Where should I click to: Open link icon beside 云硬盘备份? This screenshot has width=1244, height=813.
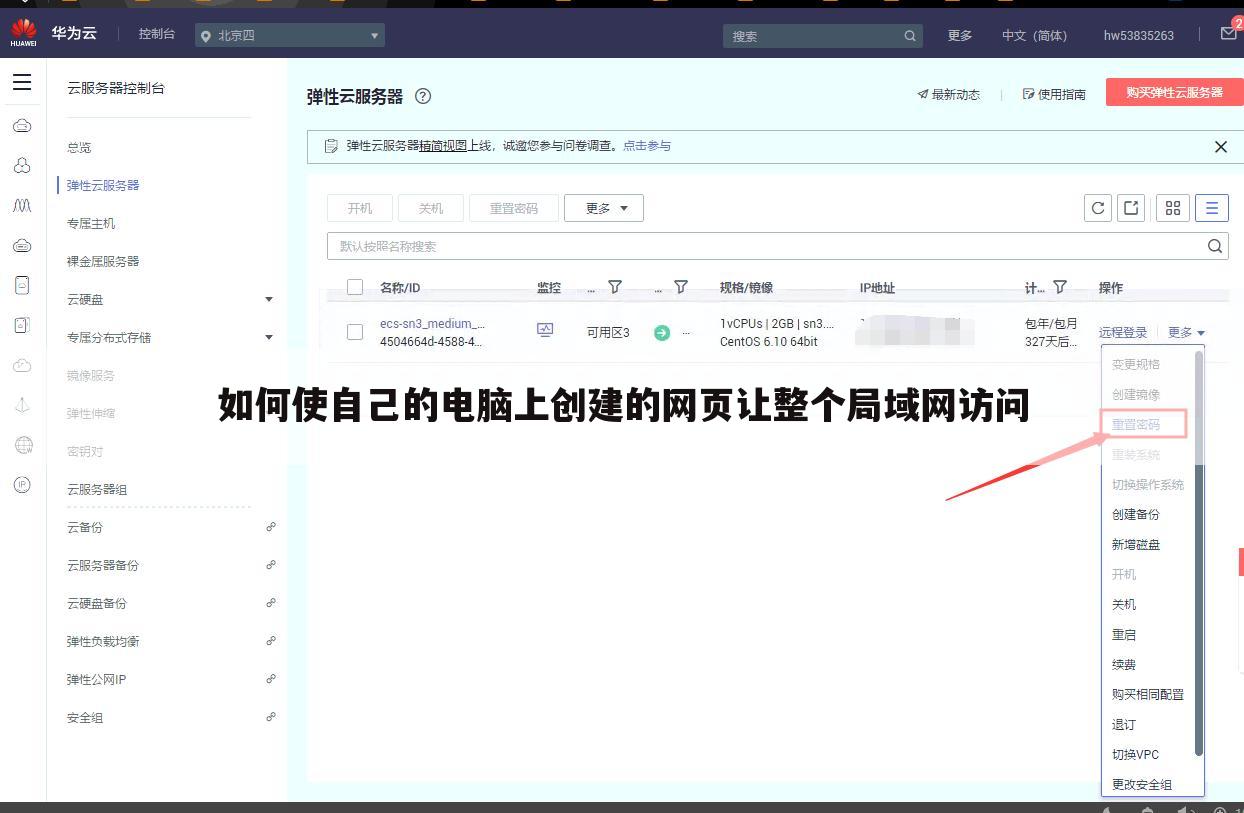pyautogui.click(x=271, y=603)
